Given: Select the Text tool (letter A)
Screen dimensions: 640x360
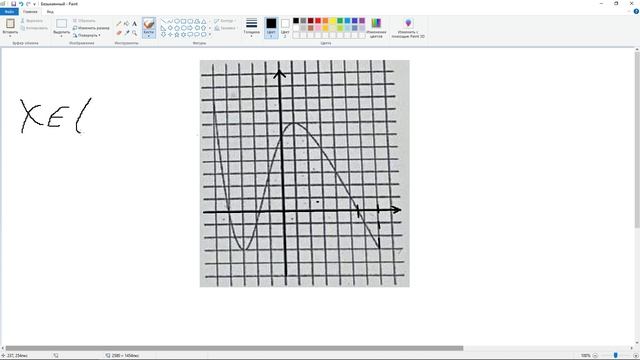Looking at the screenshot, I should (x=134, y=24).
